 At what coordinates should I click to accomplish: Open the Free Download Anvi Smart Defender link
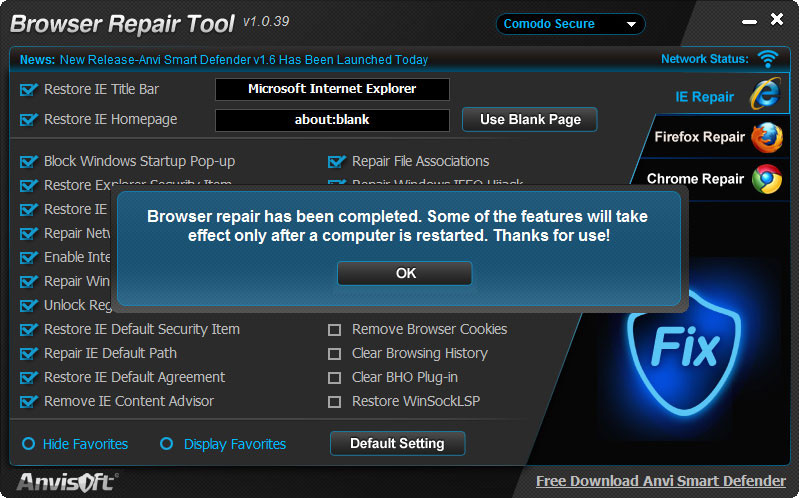(660, 481)
